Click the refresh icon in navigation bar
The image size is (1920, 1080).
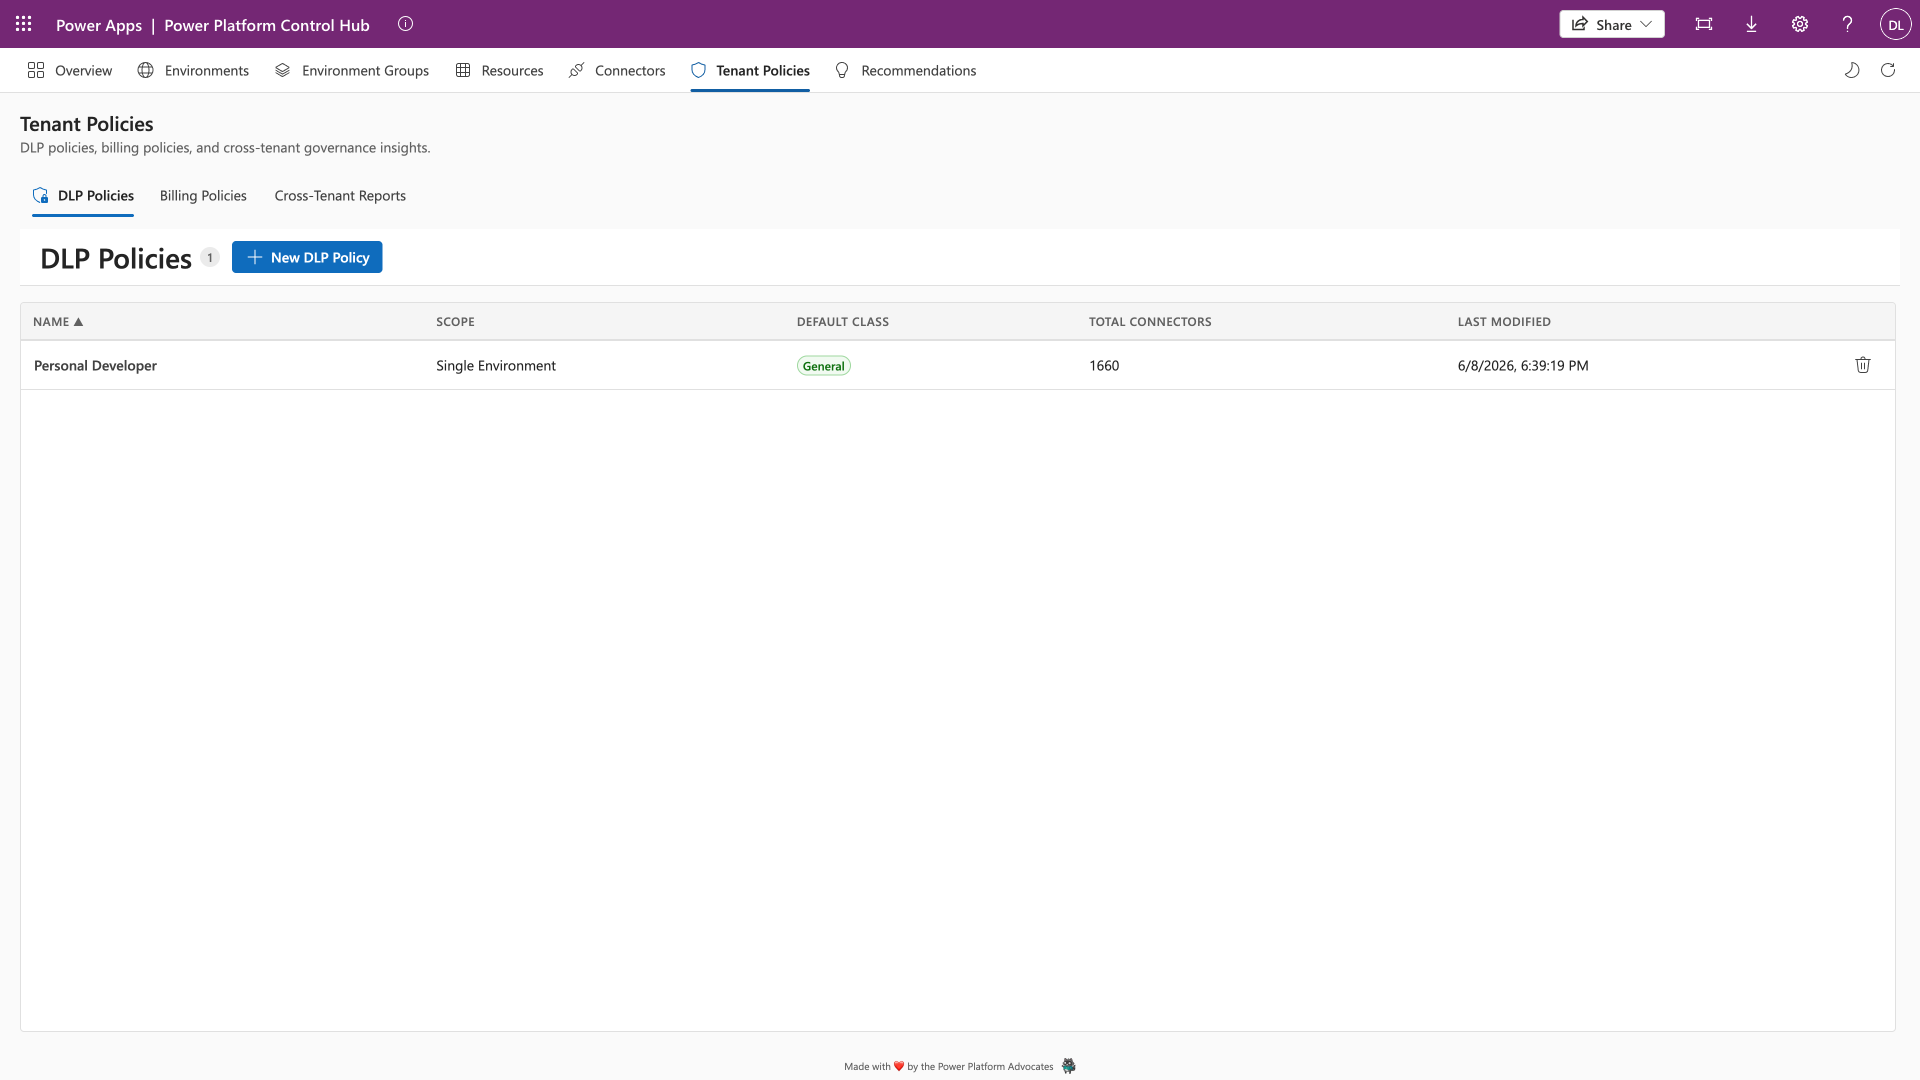click(1888, 70)
